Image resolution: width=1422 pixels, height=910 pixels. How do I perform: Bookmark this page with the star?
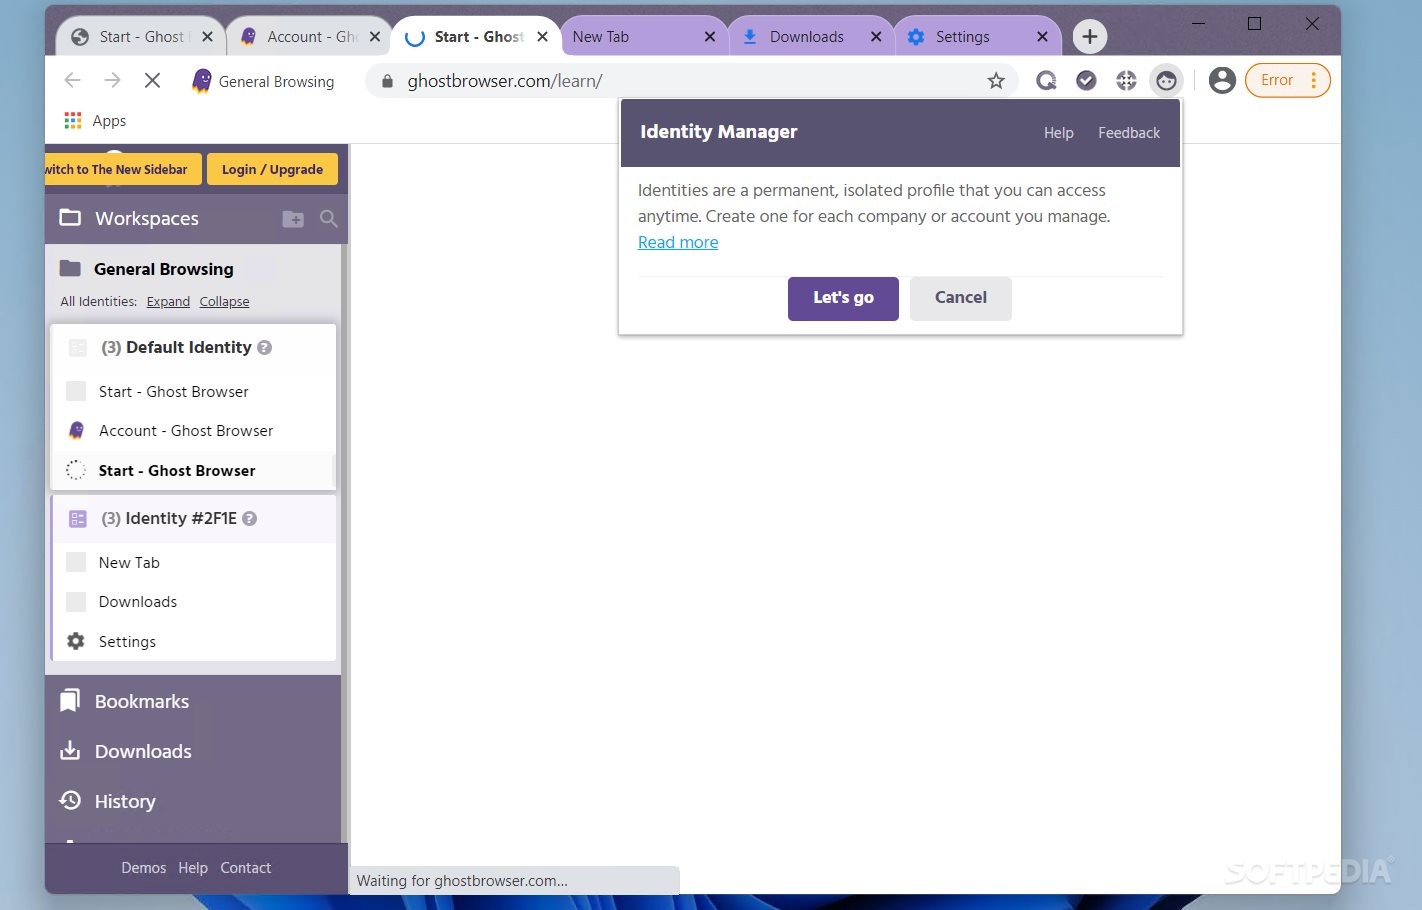(x=996, y=81)
